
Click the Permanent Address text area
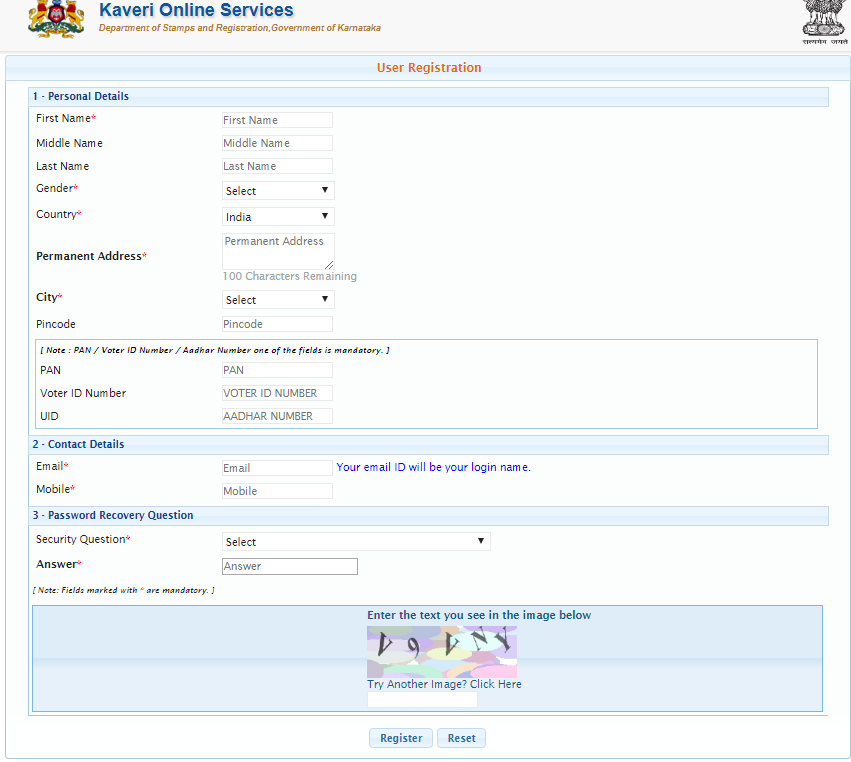pyautogui.click(x=277, y=248)
